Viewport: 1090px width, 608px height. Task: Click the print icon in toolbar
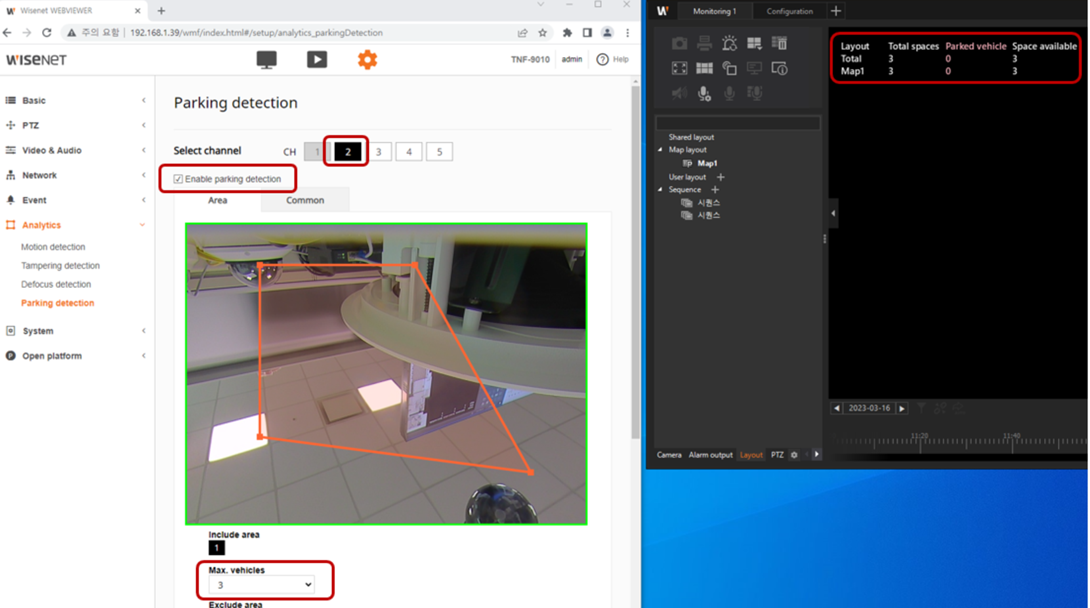point(704,43)
